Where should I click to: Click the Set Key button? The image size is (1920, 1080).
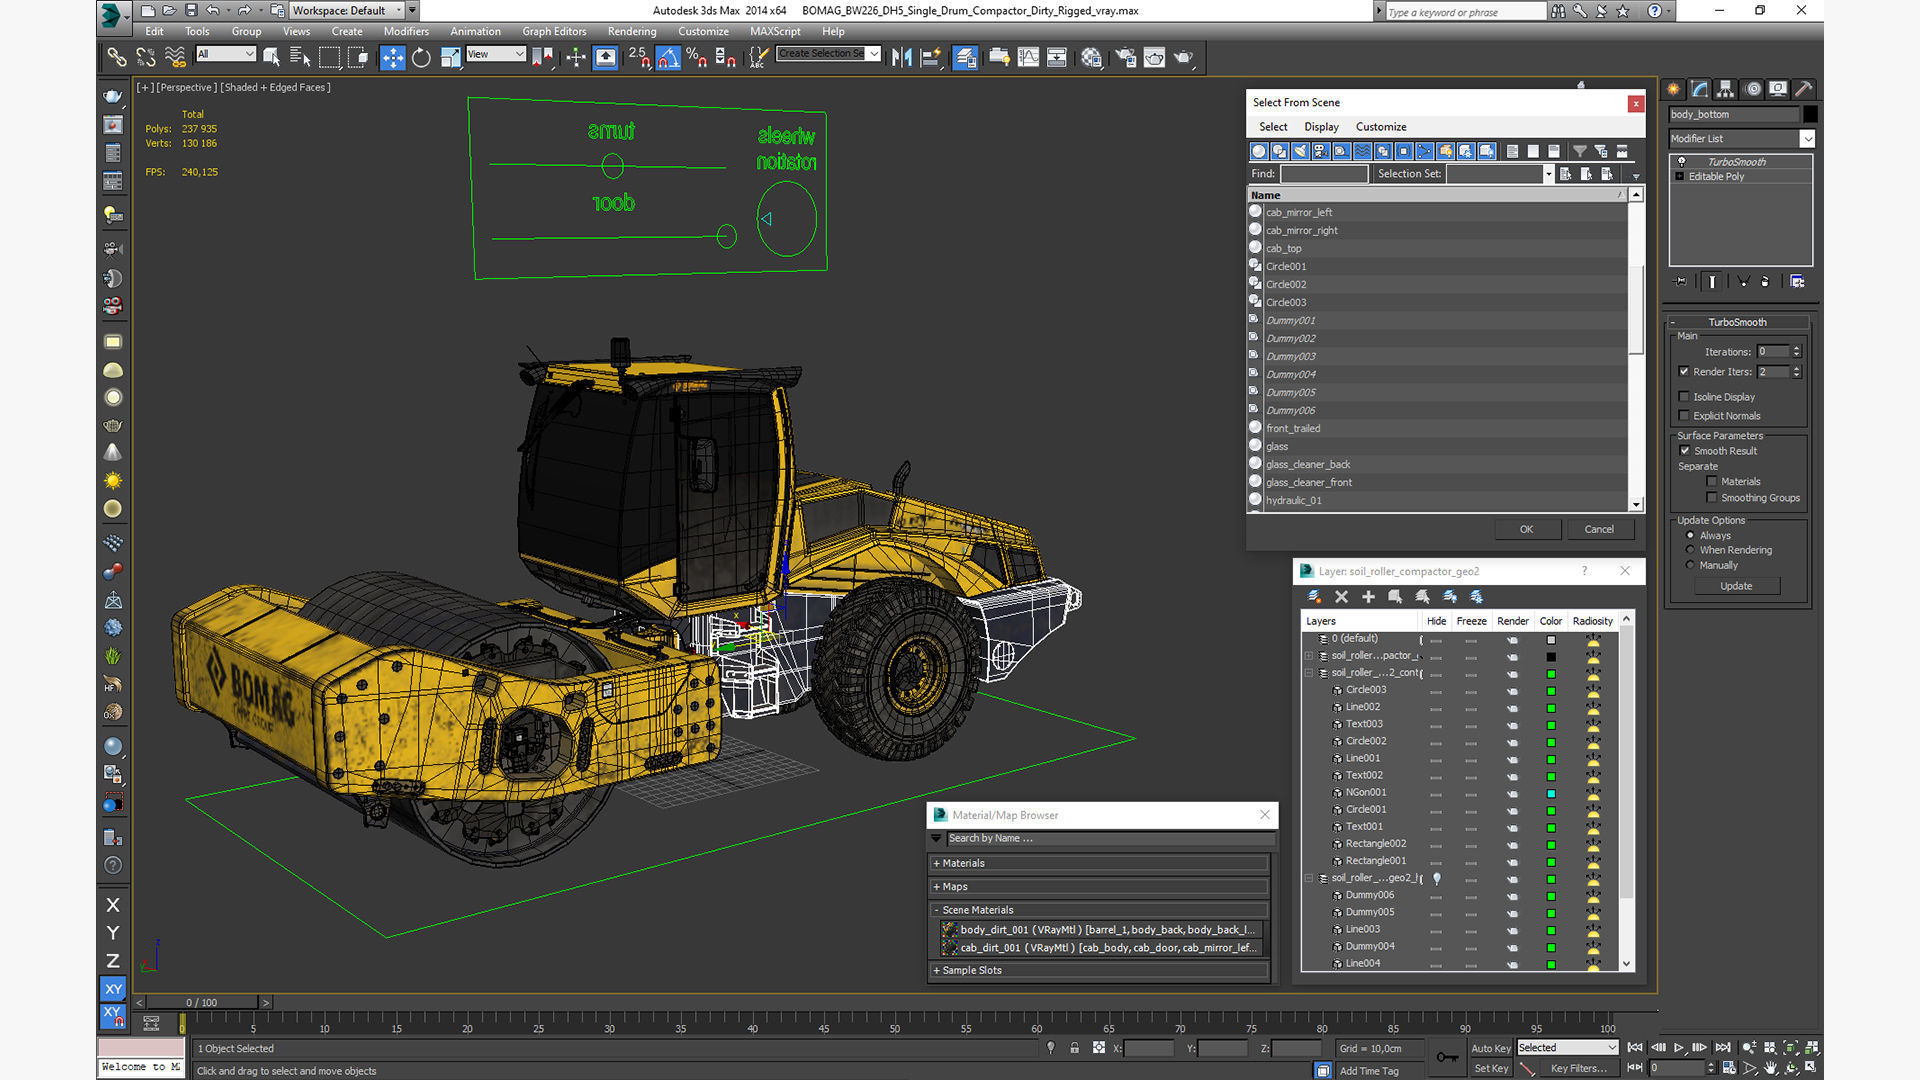pyautogui.click(x=1490, y=1069)
